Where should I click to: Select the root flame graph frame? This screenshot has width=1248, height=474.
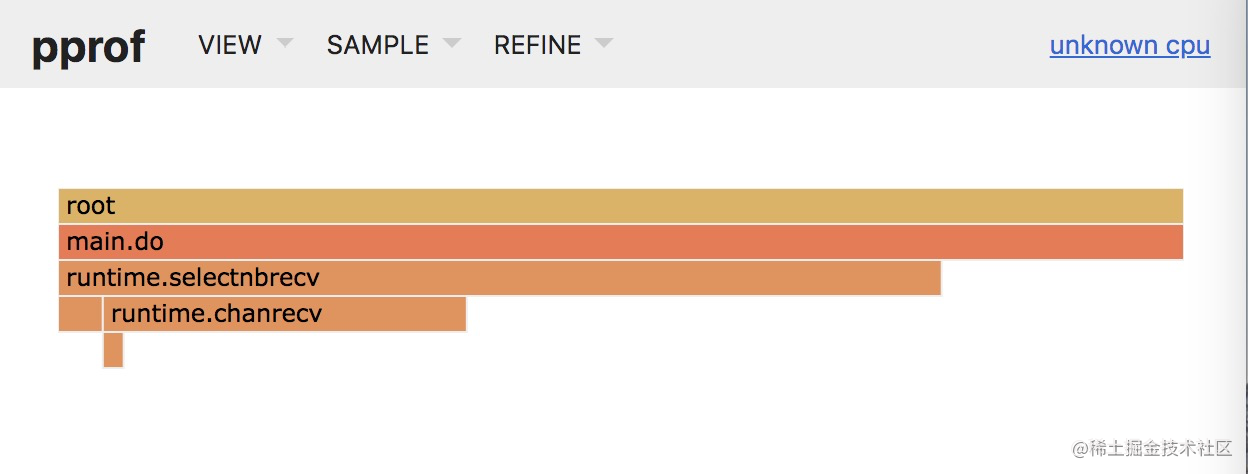(x=621, y=206)
